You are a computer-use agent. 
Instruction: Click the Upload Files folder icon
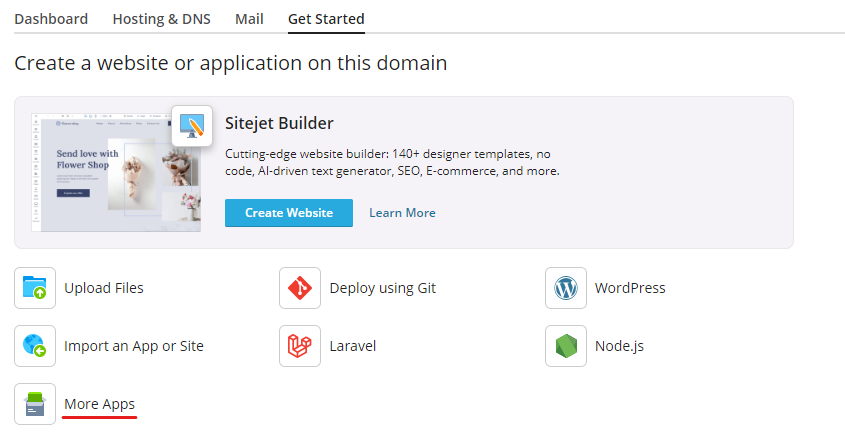(x=35, y=288)
